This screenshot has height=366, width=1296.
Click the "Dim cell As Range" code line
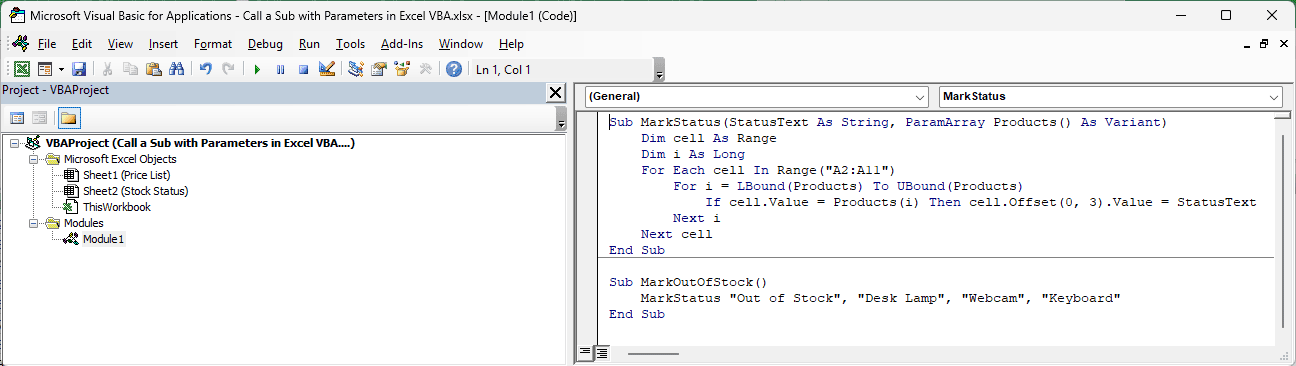(709, 138)
